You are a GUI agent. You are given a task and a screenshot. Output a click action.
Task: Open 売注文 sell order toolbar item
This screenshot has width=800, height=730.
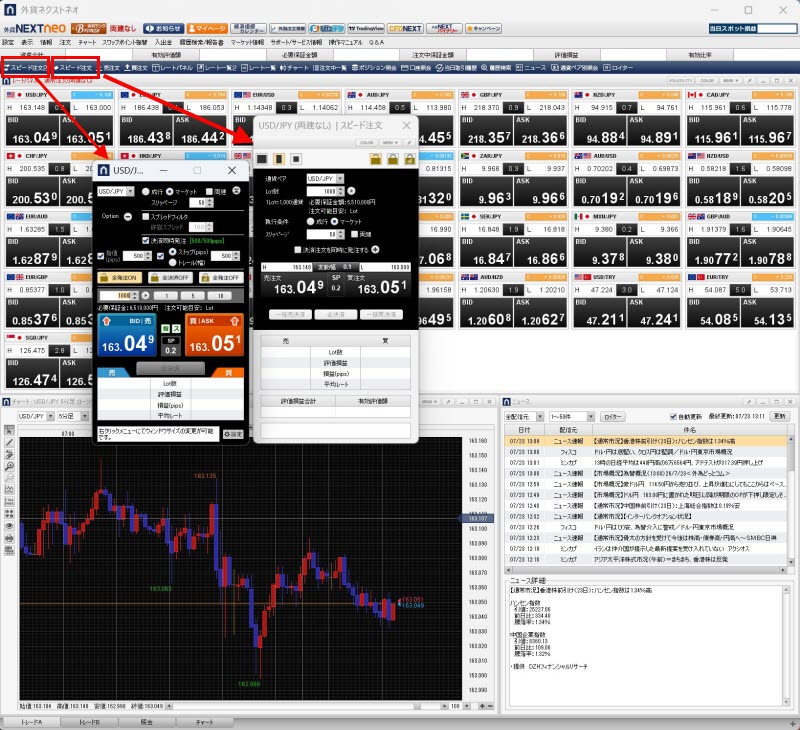[x=108, y=67]
